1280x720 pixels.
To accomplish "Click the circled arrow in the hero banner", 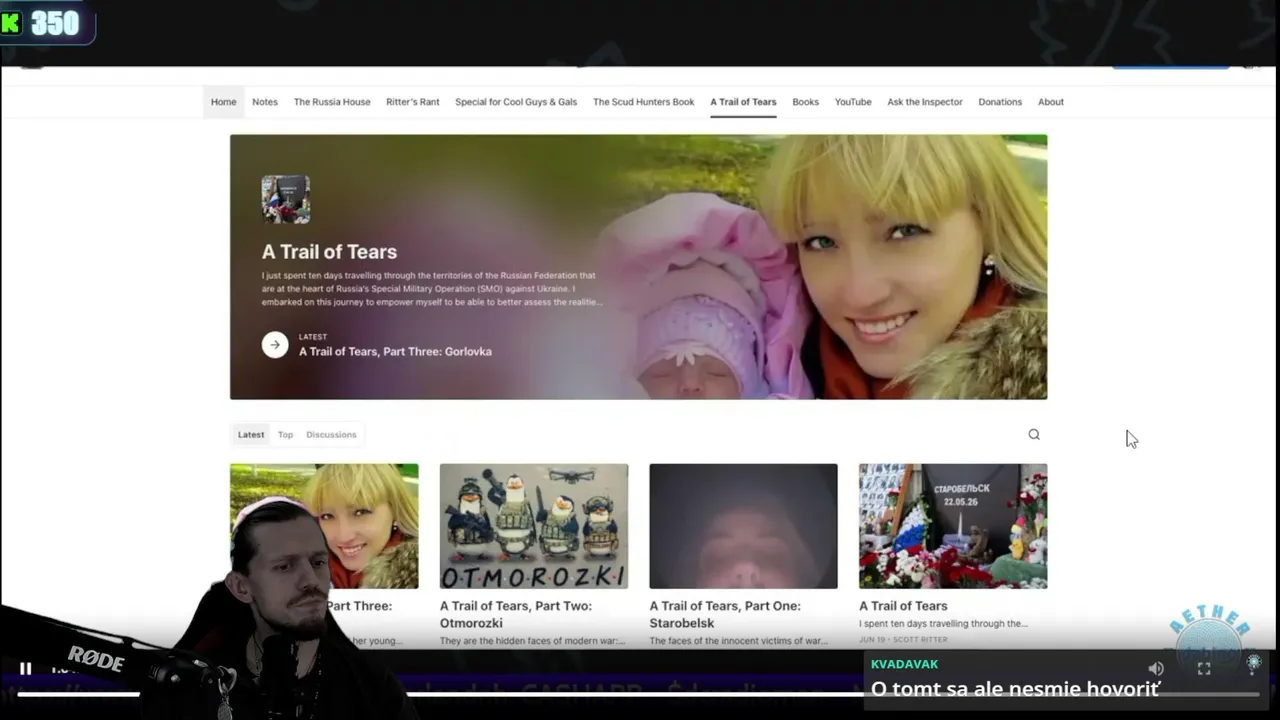I will click(x=275, y=345).
